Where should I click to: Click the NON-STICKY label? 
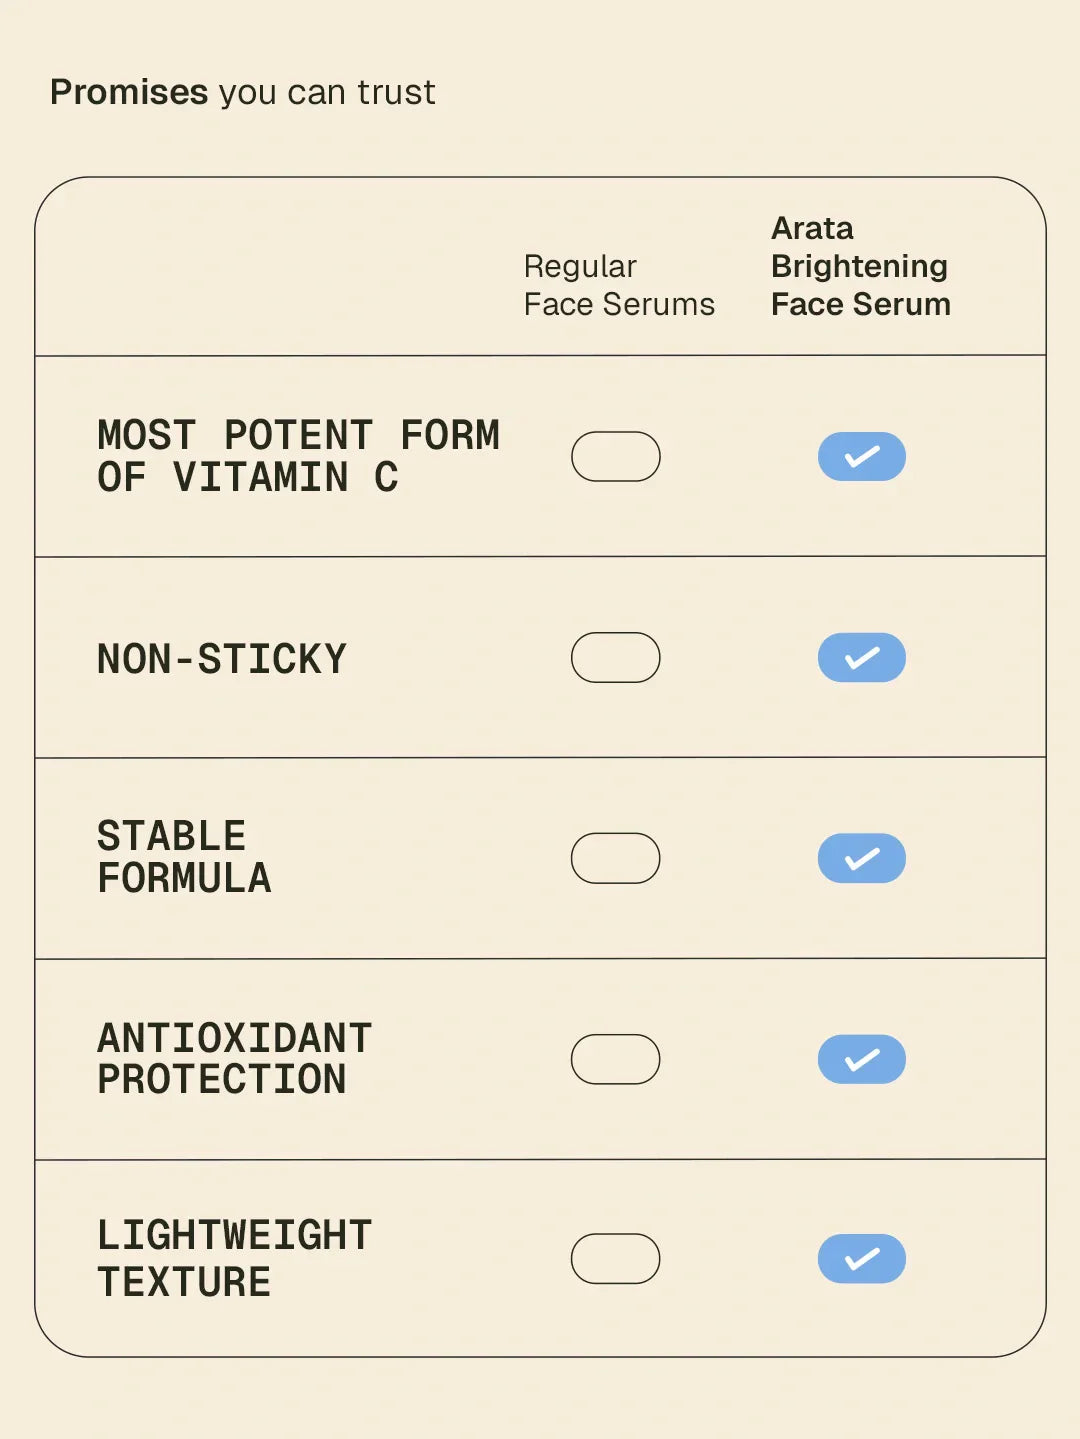(x=222, y=659)
